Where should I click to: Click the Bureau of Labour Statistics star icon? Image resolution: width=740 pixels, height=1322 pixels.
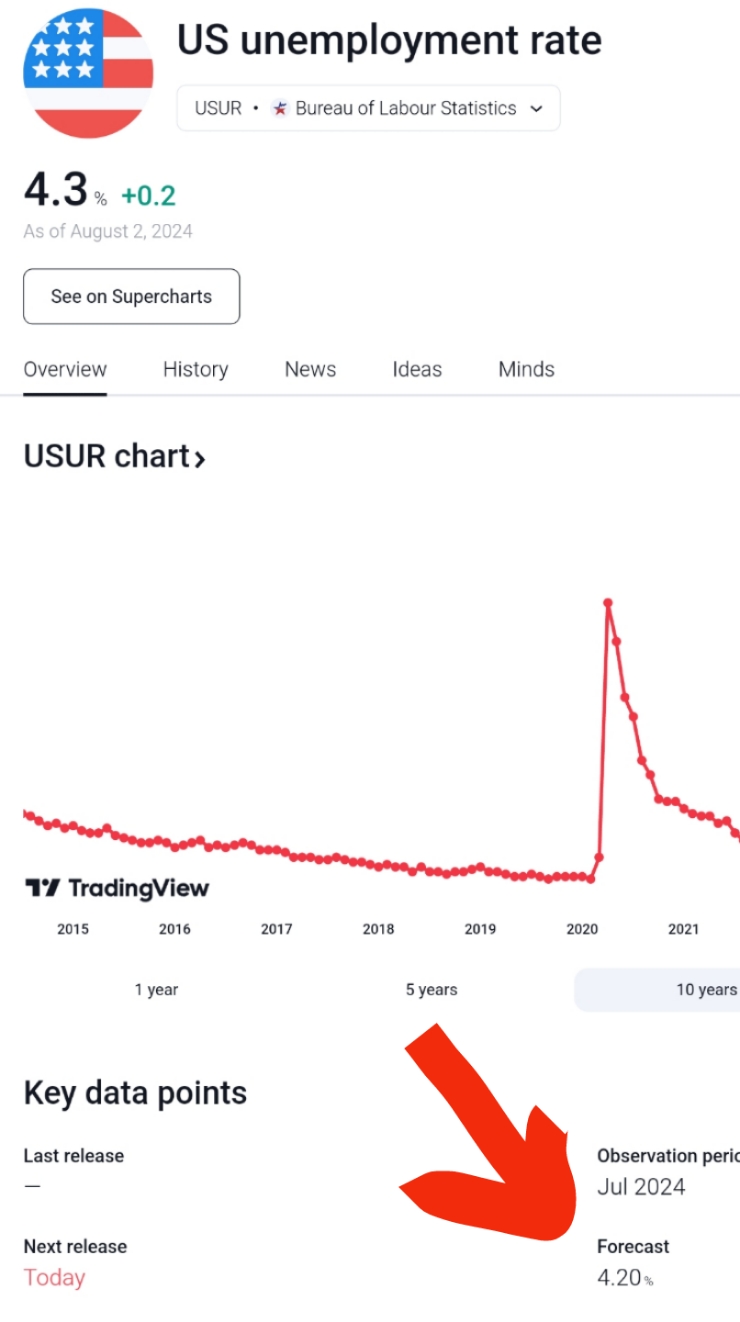tap(280, 108)
